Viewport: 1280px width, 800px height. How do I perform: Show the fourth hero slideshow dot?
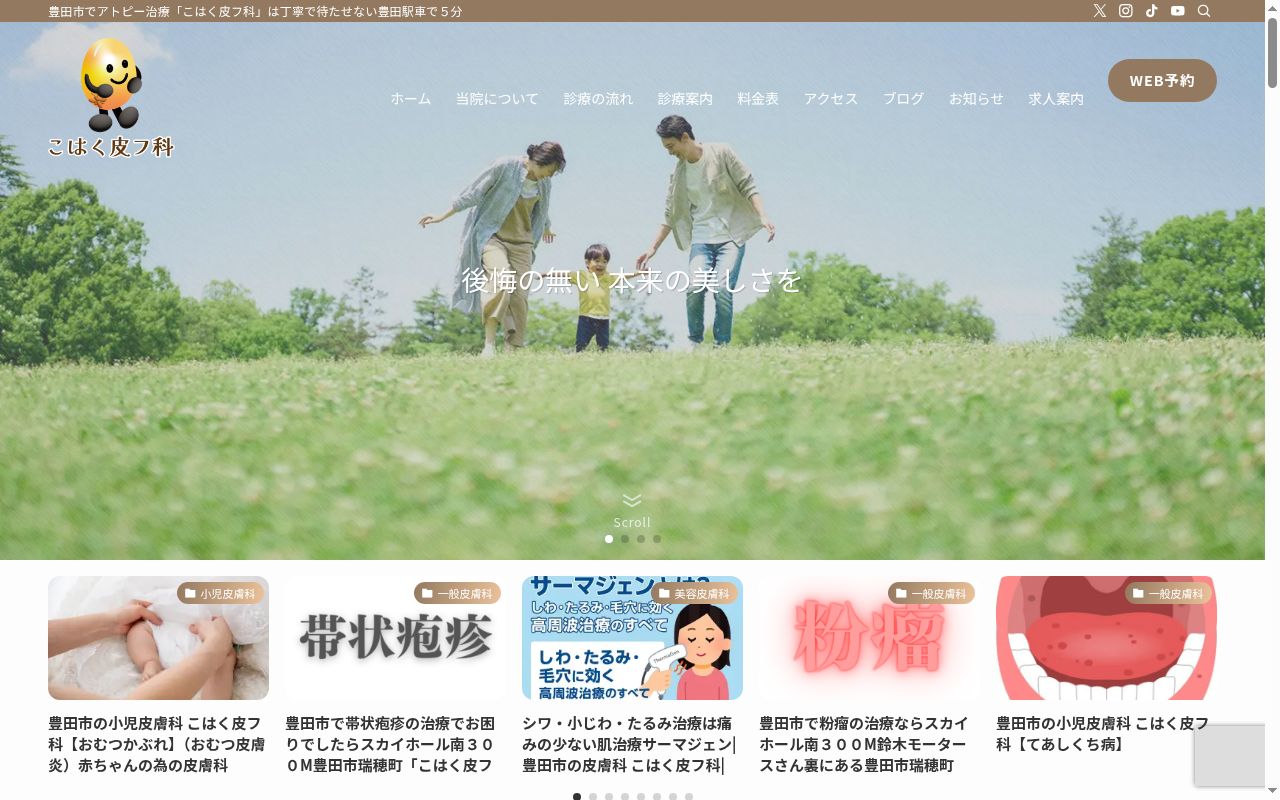click(x=657, y=539)
